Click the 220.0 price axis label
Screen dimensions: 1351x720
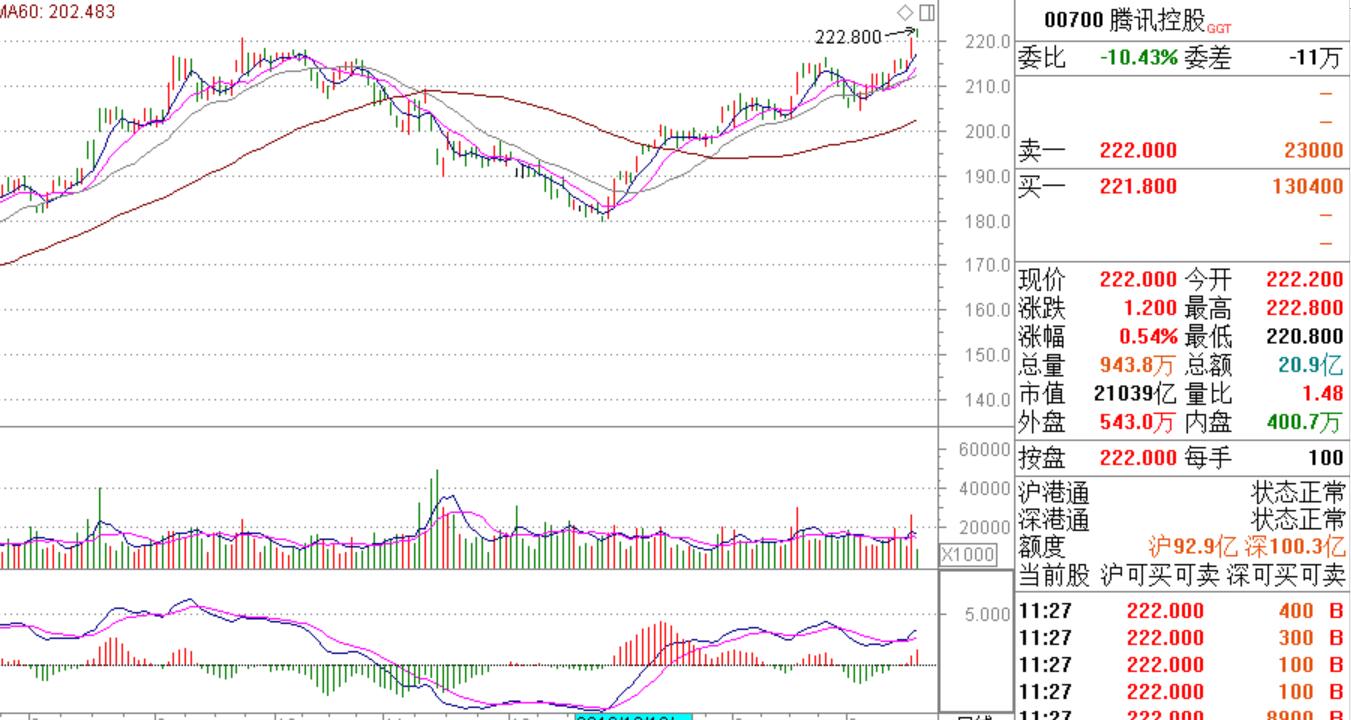click(x=988, y=42)
